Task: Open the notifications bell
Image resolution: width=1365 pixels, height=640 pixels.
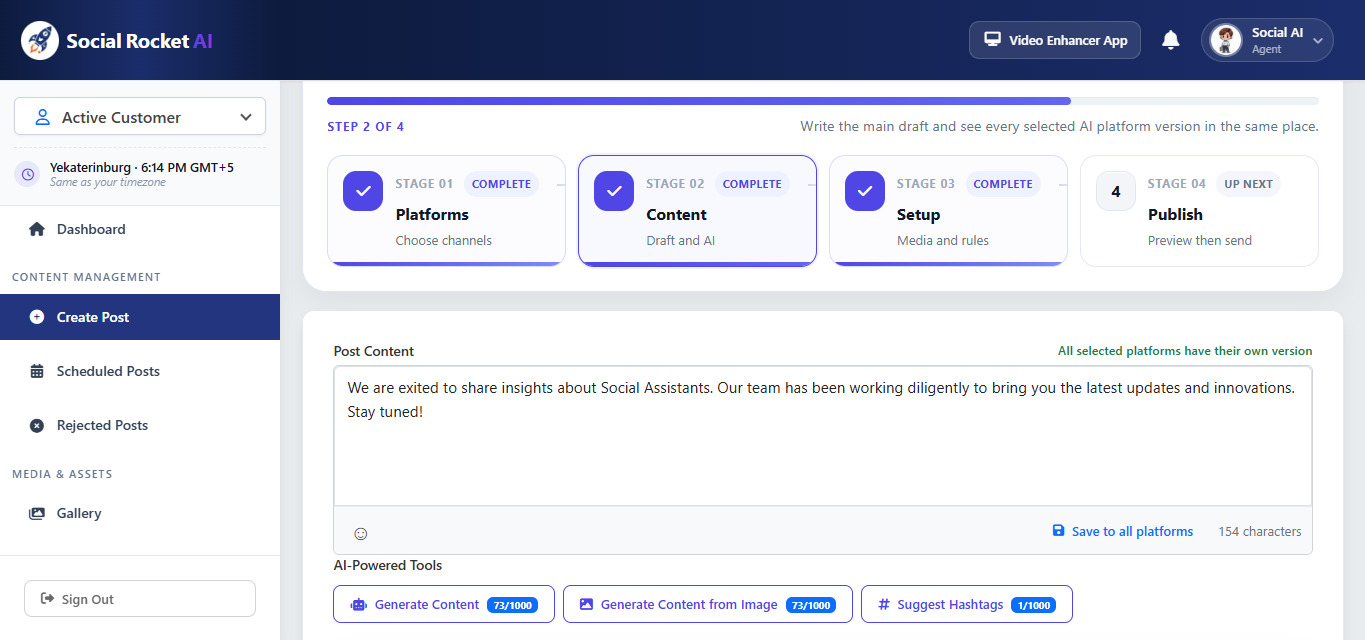Action: click(x=1171, y=40)
